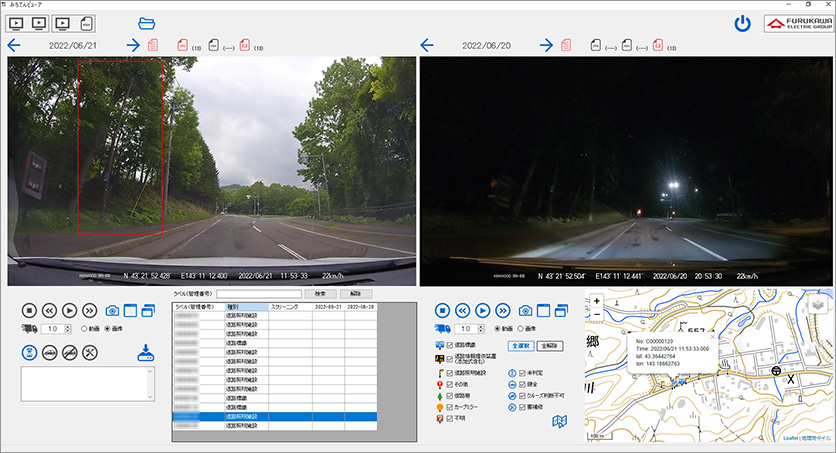
Task: Increase left playback speed with spinner arrow
Action: [68, 325]
